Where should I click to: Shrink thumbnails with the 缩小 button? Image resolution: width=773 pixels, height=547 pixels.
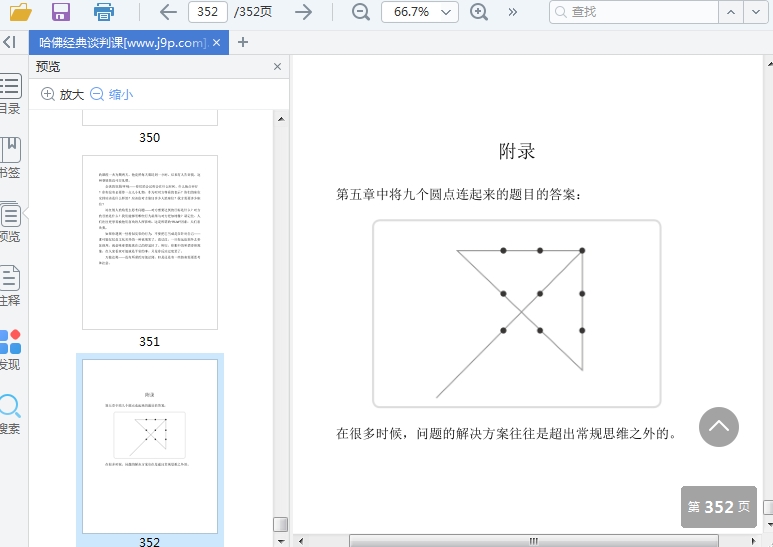coord(112,94)
